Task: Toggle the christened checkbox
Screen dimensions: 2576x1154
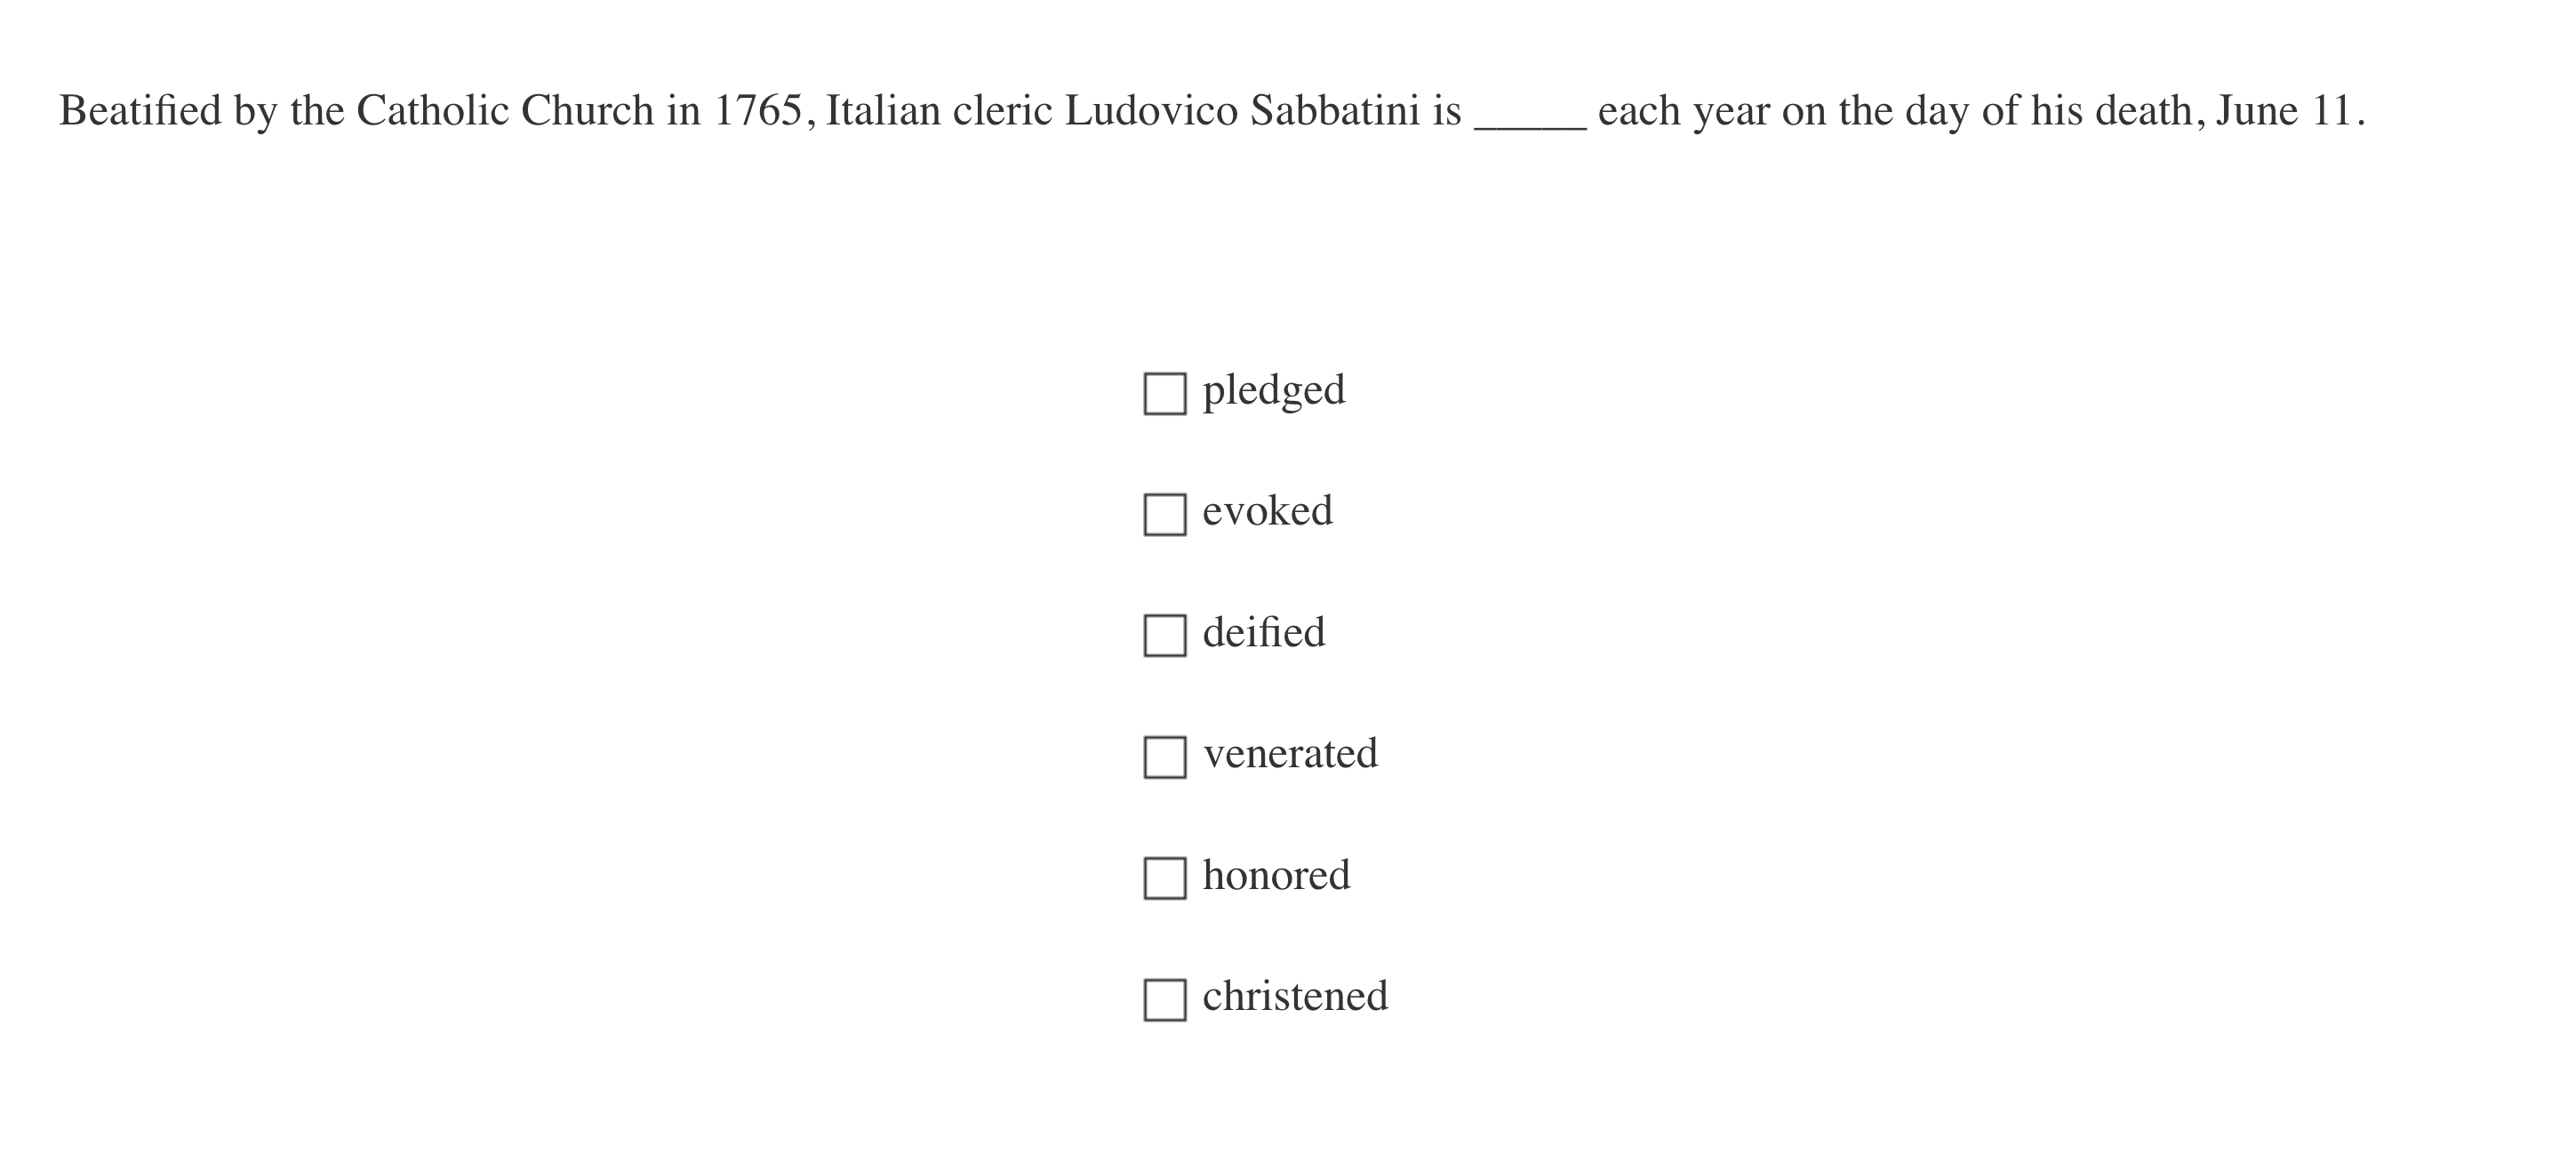Action: [x=1165, y=1000]
